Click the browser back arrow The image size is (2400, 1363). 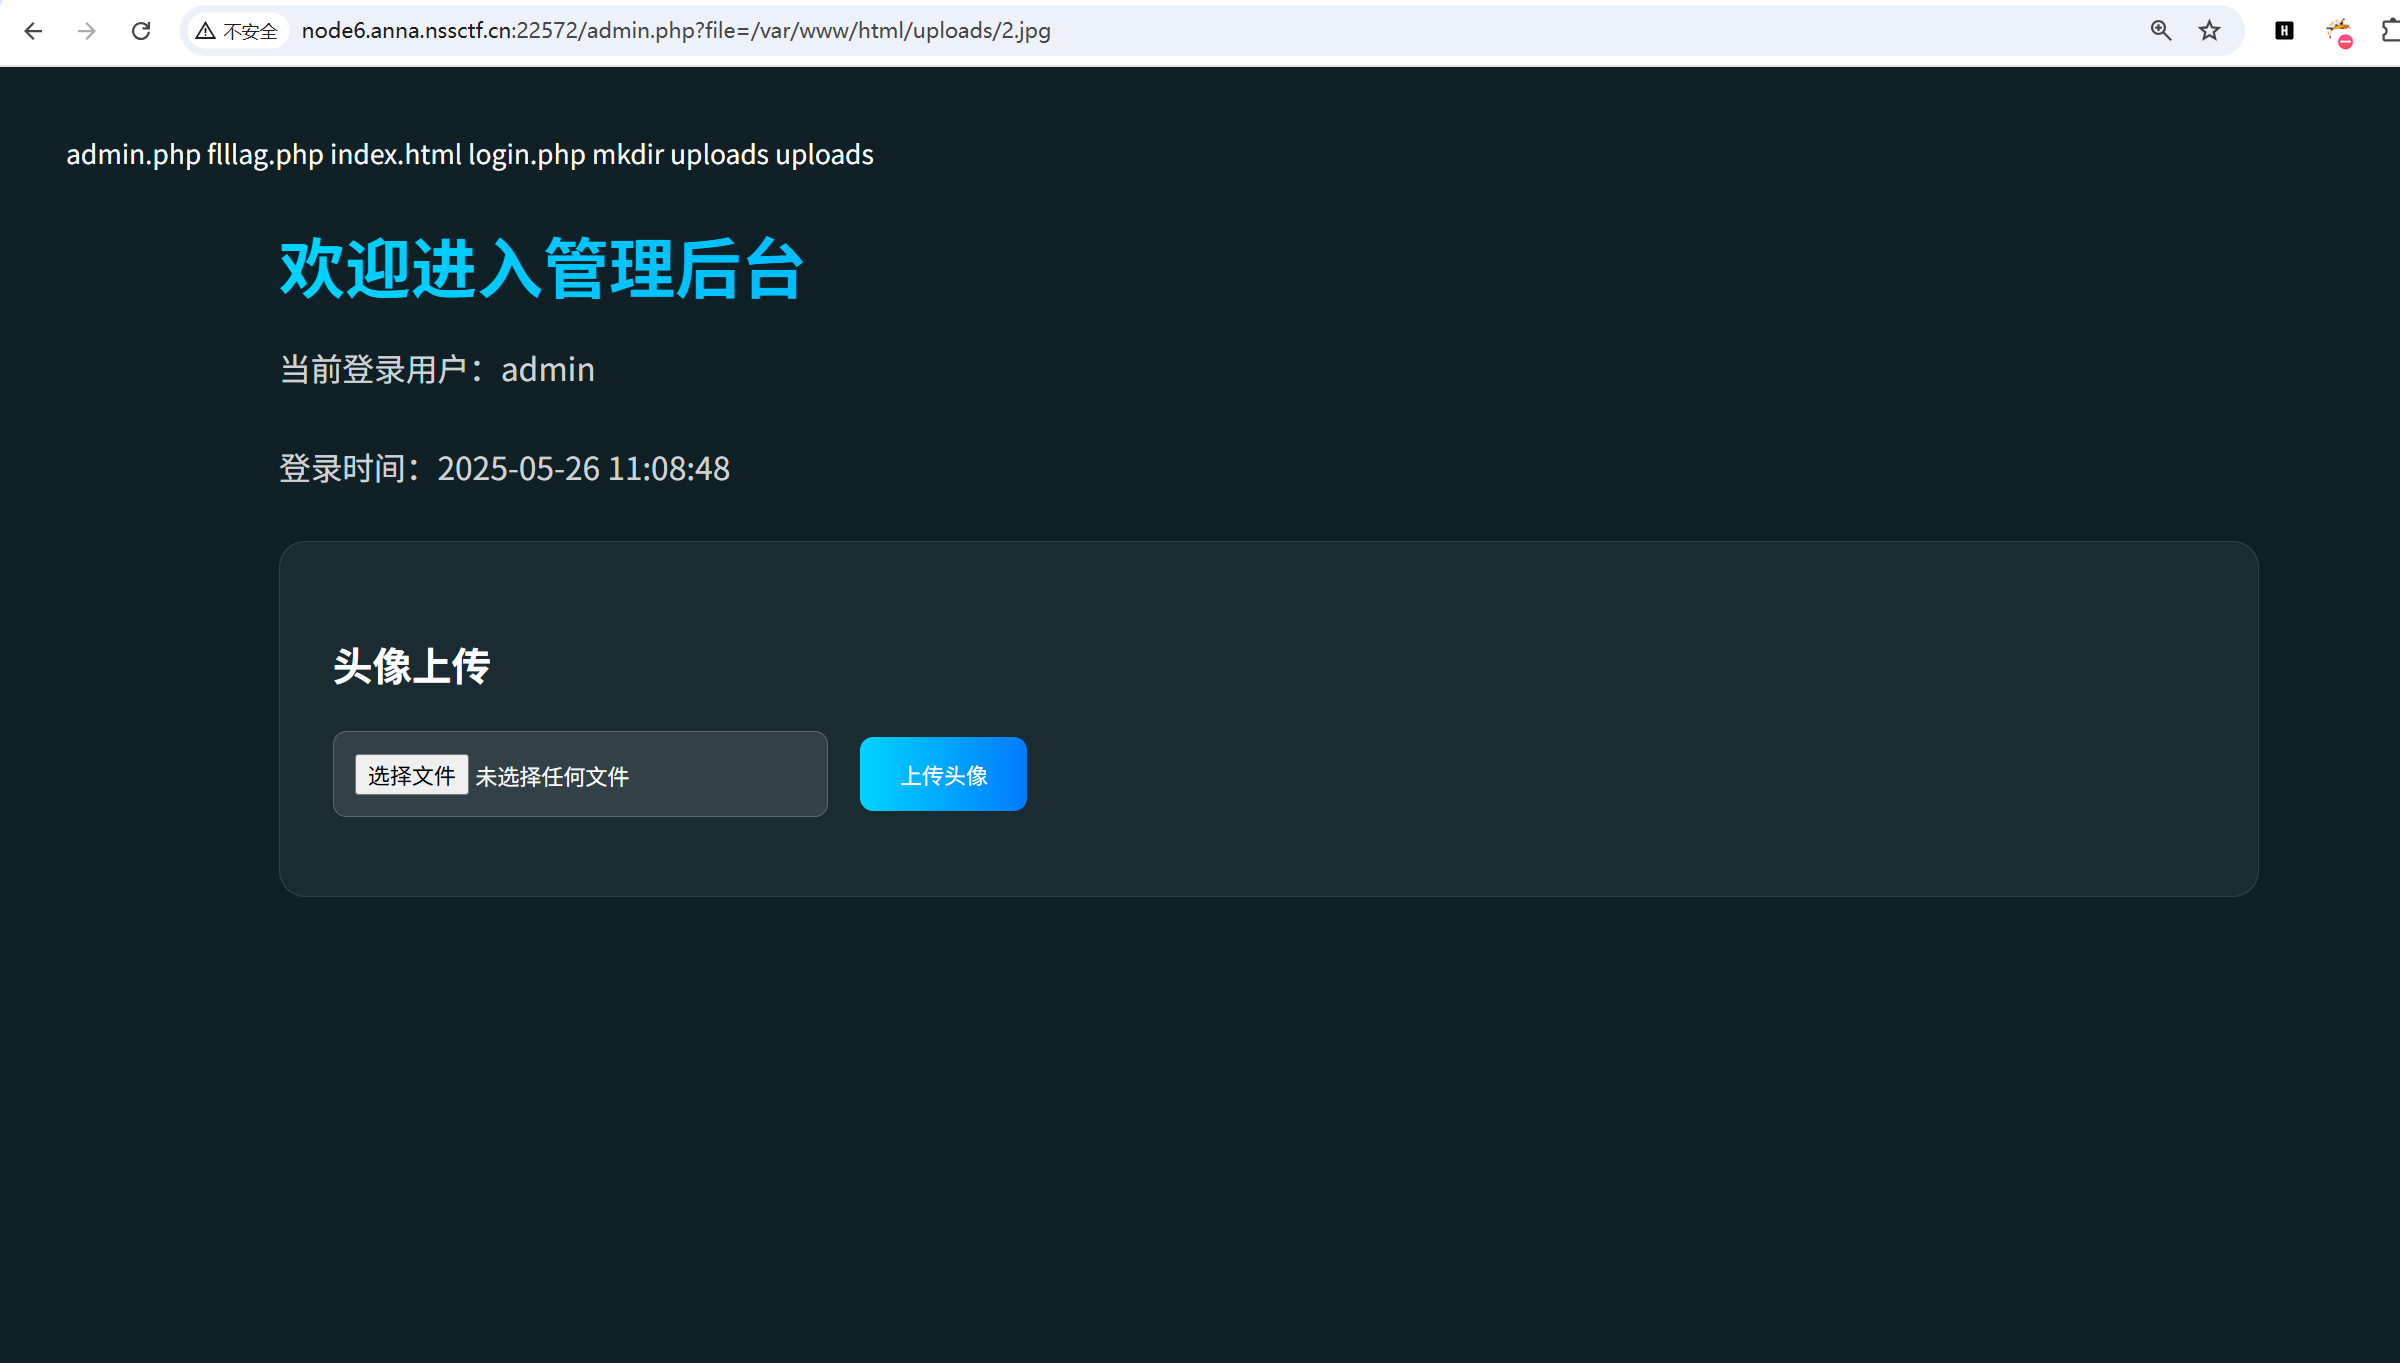click(x=33, y=31)
